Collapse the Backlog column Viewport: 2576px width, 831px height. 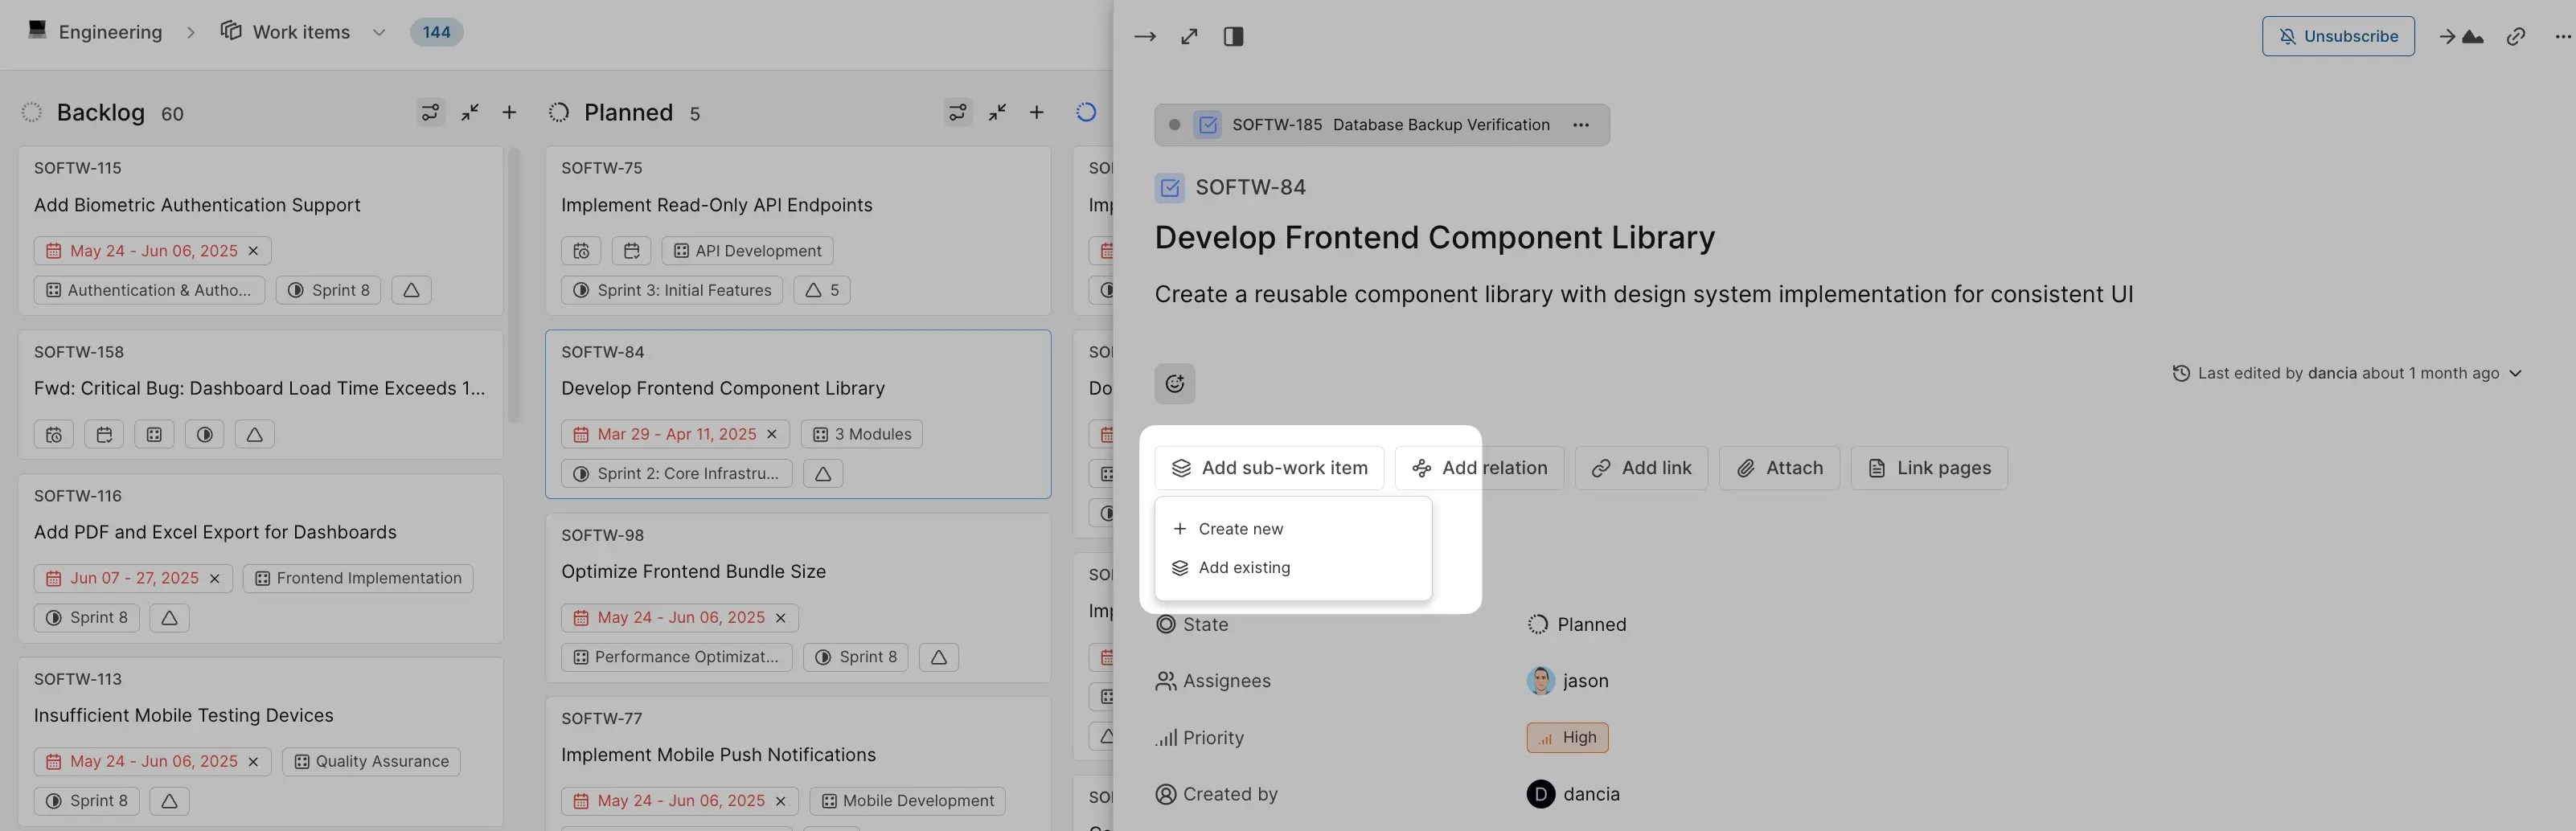coord(470,113)
